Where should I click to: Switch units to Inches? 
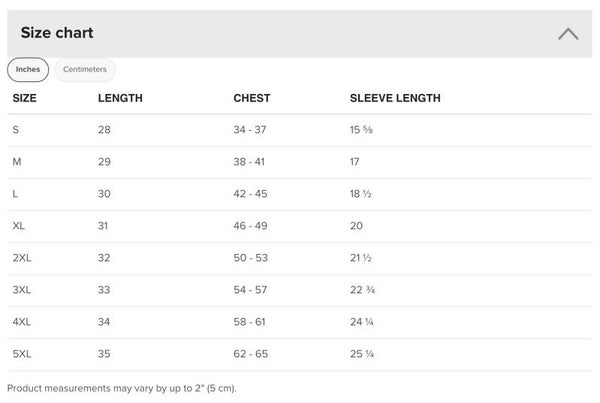(x=28, y=70)
